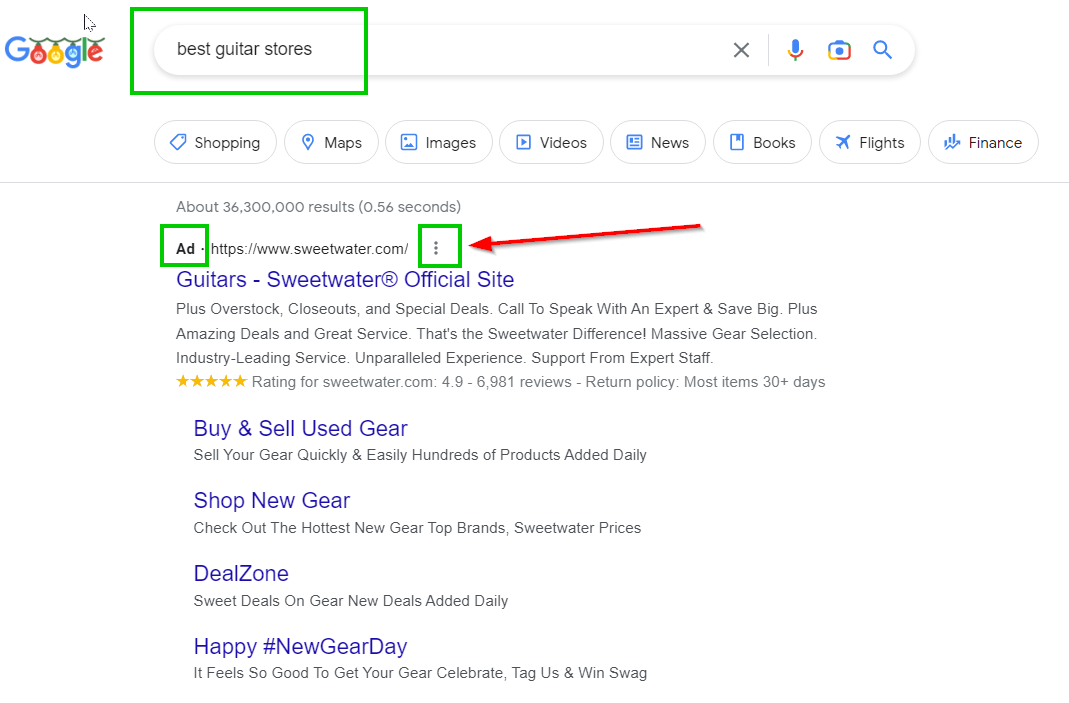Viewport: 1069px width, 703px height.
Task: Click the Google holiday logo
Action: pos(55,51)
